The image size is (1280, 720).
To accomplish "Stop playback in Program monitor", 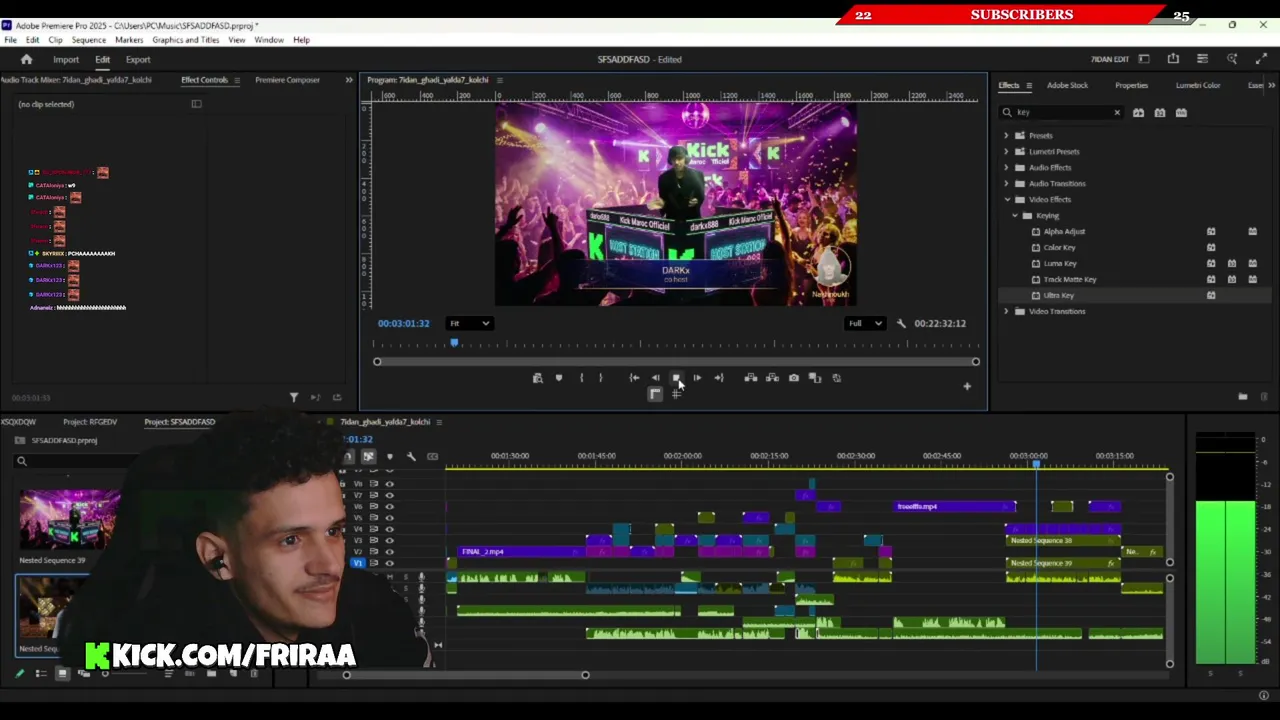I will pos(676,378).
